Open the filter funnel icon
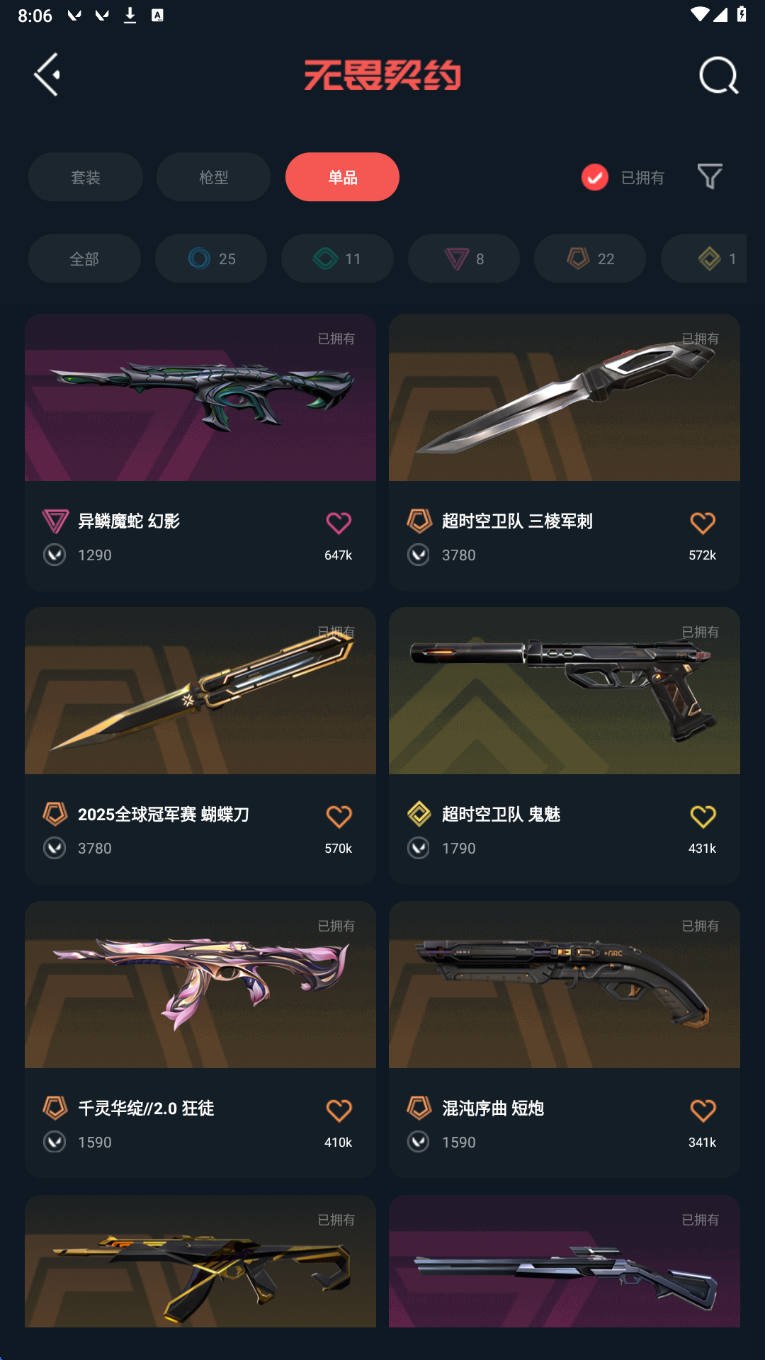 coord(709,177)
